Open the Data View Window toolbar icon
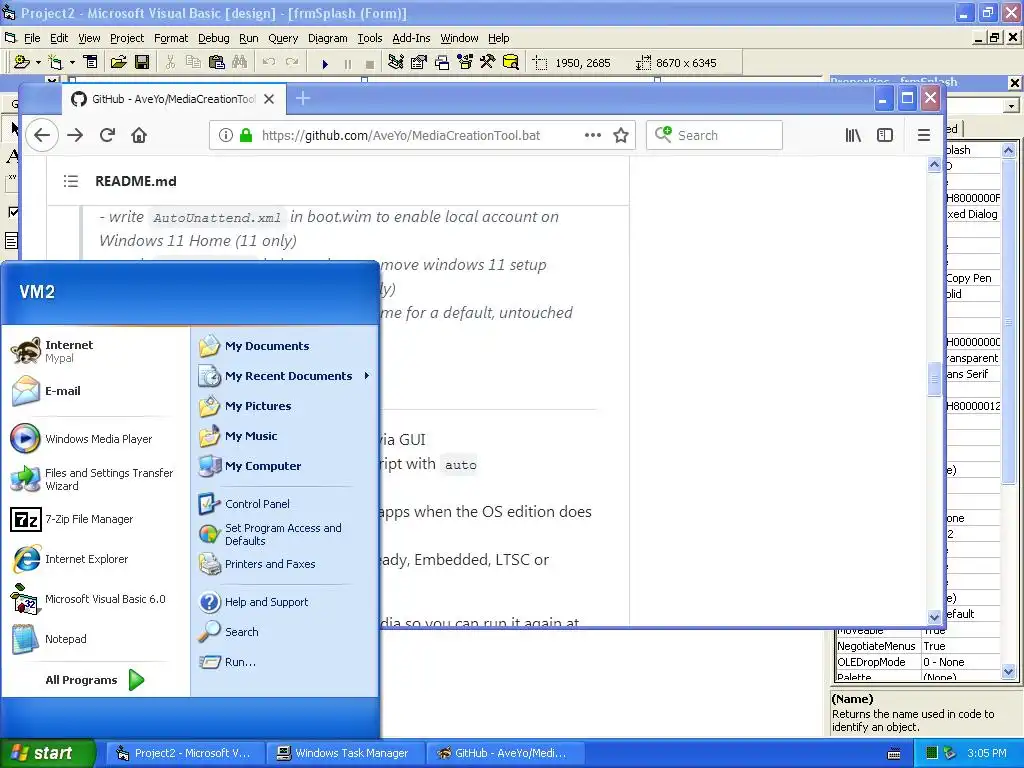This screenshot has width=1024, height=768. [x=511, y=62]
